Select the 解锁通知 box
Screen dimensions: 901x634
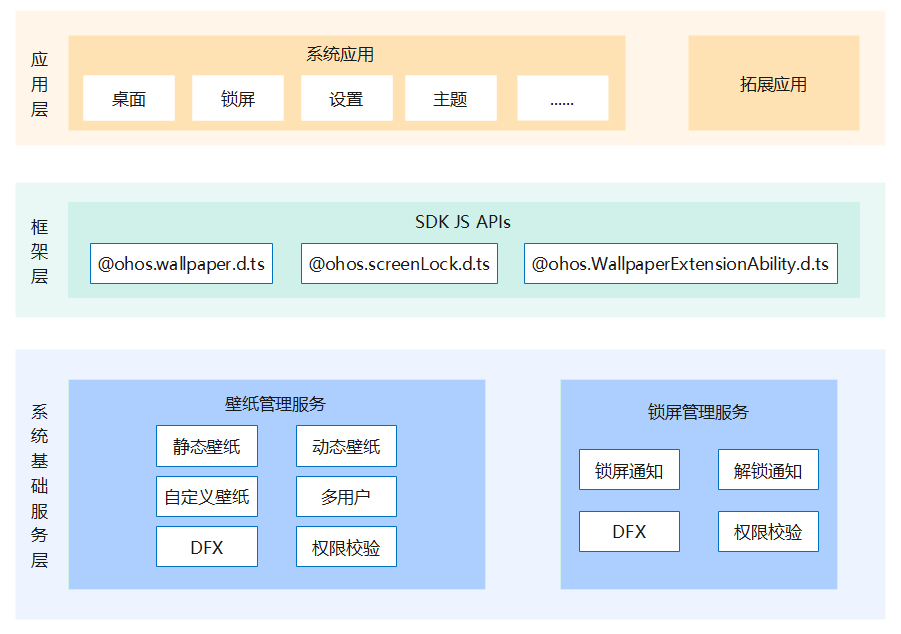(768, 470)
